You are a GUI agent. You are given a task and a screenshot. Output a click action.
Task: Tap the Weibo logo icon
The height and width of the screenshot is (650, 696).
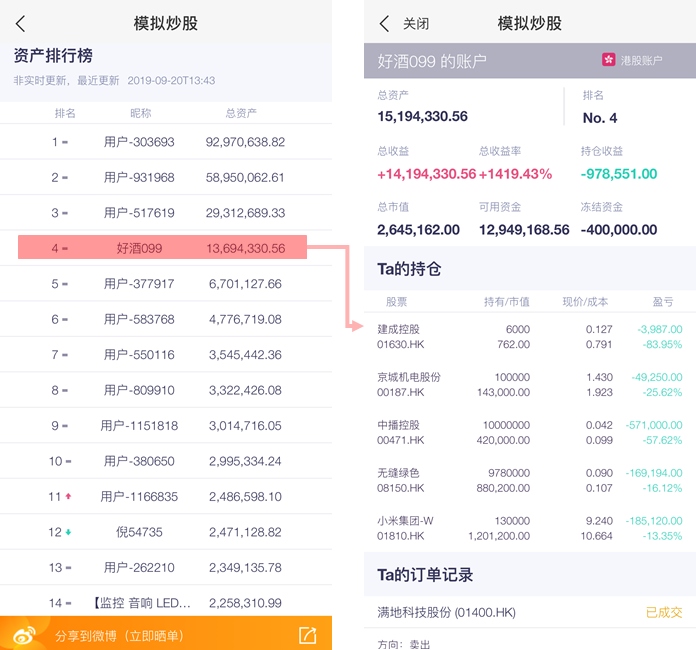tap(24, 635)
